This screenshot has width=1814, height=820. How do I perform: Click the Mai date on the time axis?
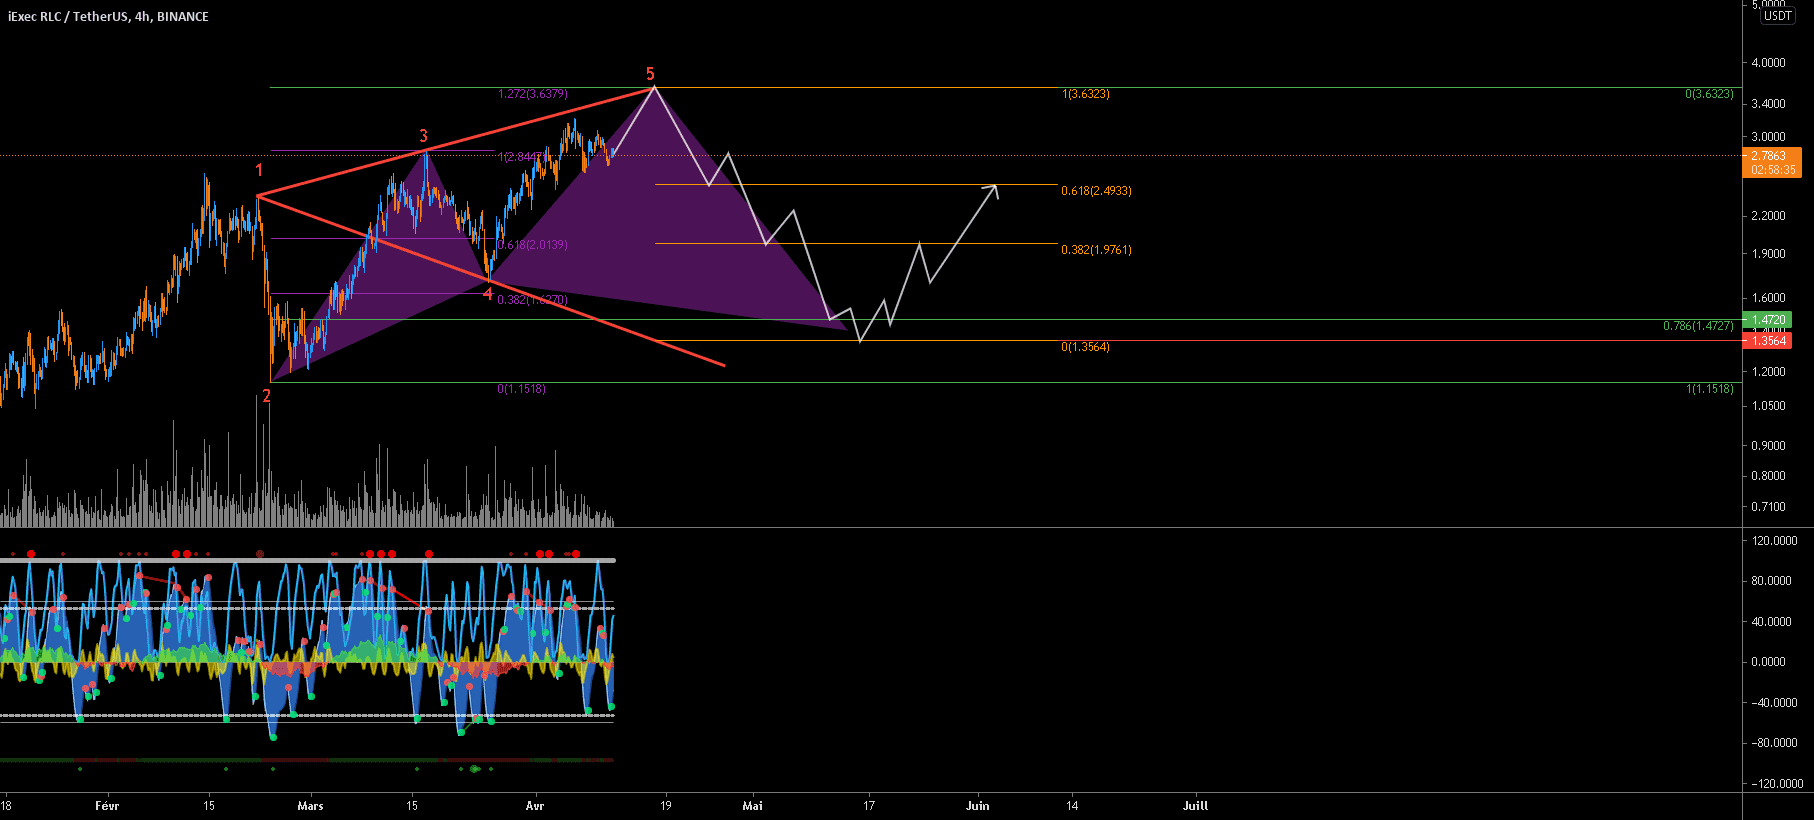(753, 806)
